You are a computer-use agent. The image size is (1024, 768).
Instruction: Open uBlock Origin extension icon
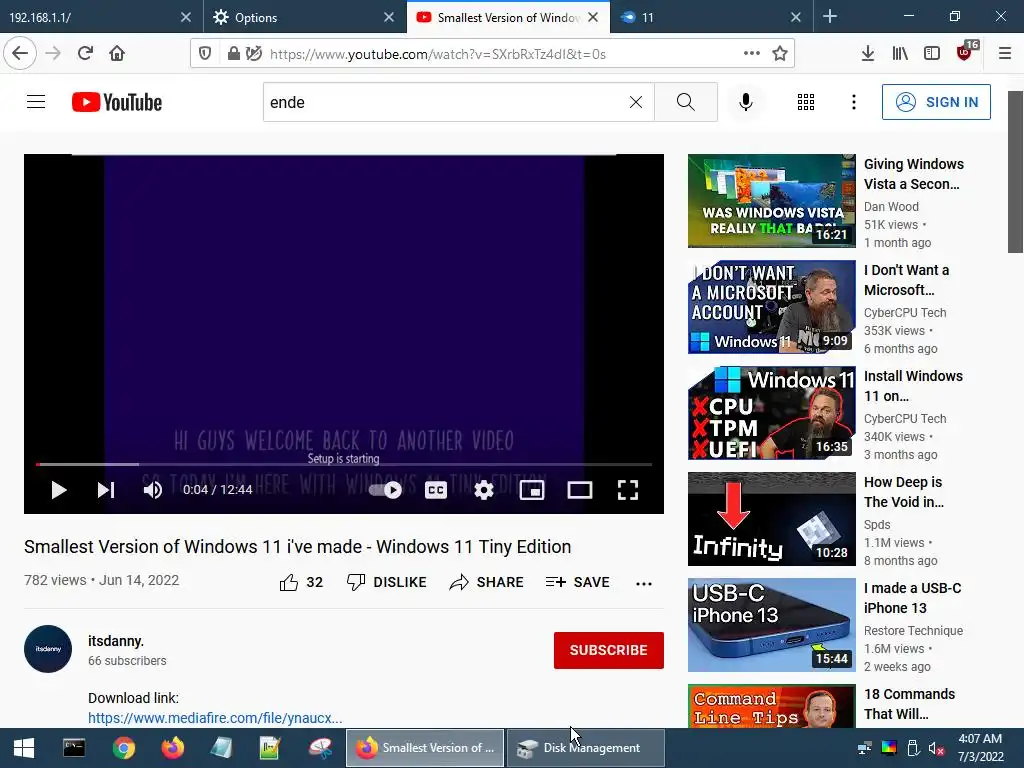(967, 52)
